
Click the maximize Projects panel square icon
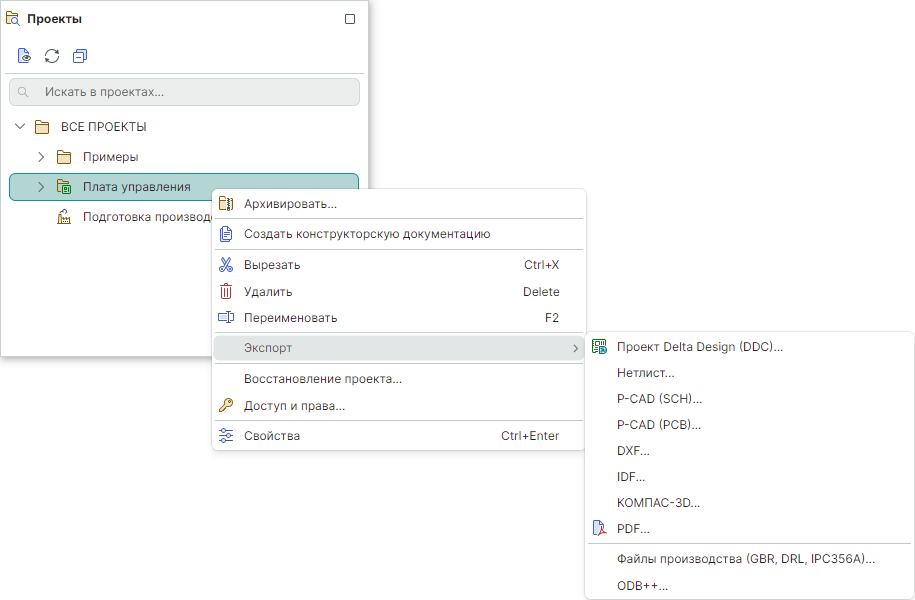tap(350, 19)
